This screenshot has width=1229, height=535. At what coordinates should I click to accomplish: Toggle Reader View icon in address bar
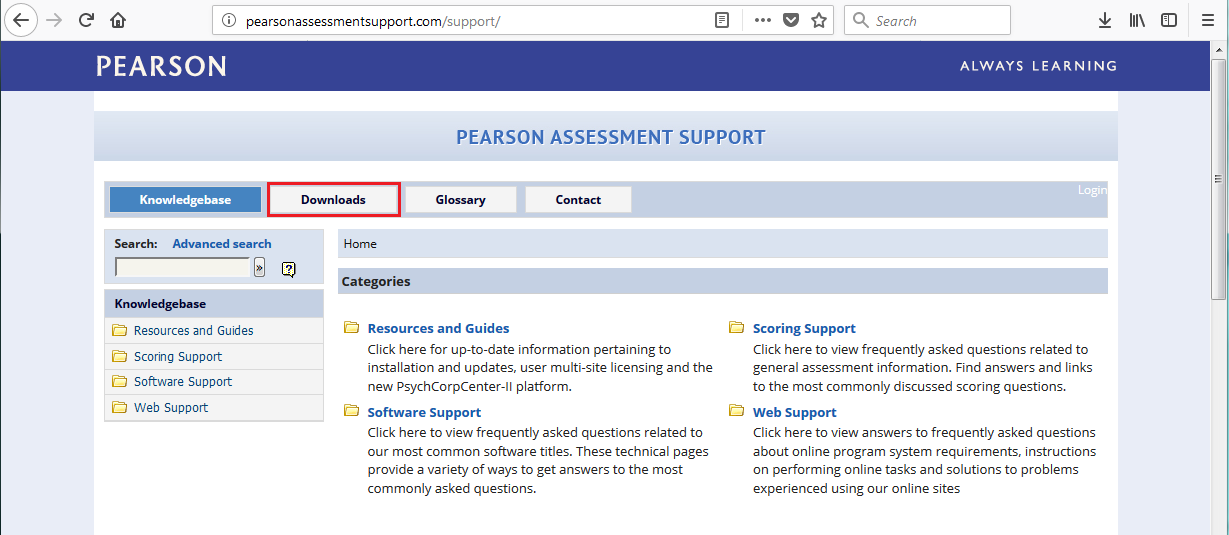(x=722, y=20)
